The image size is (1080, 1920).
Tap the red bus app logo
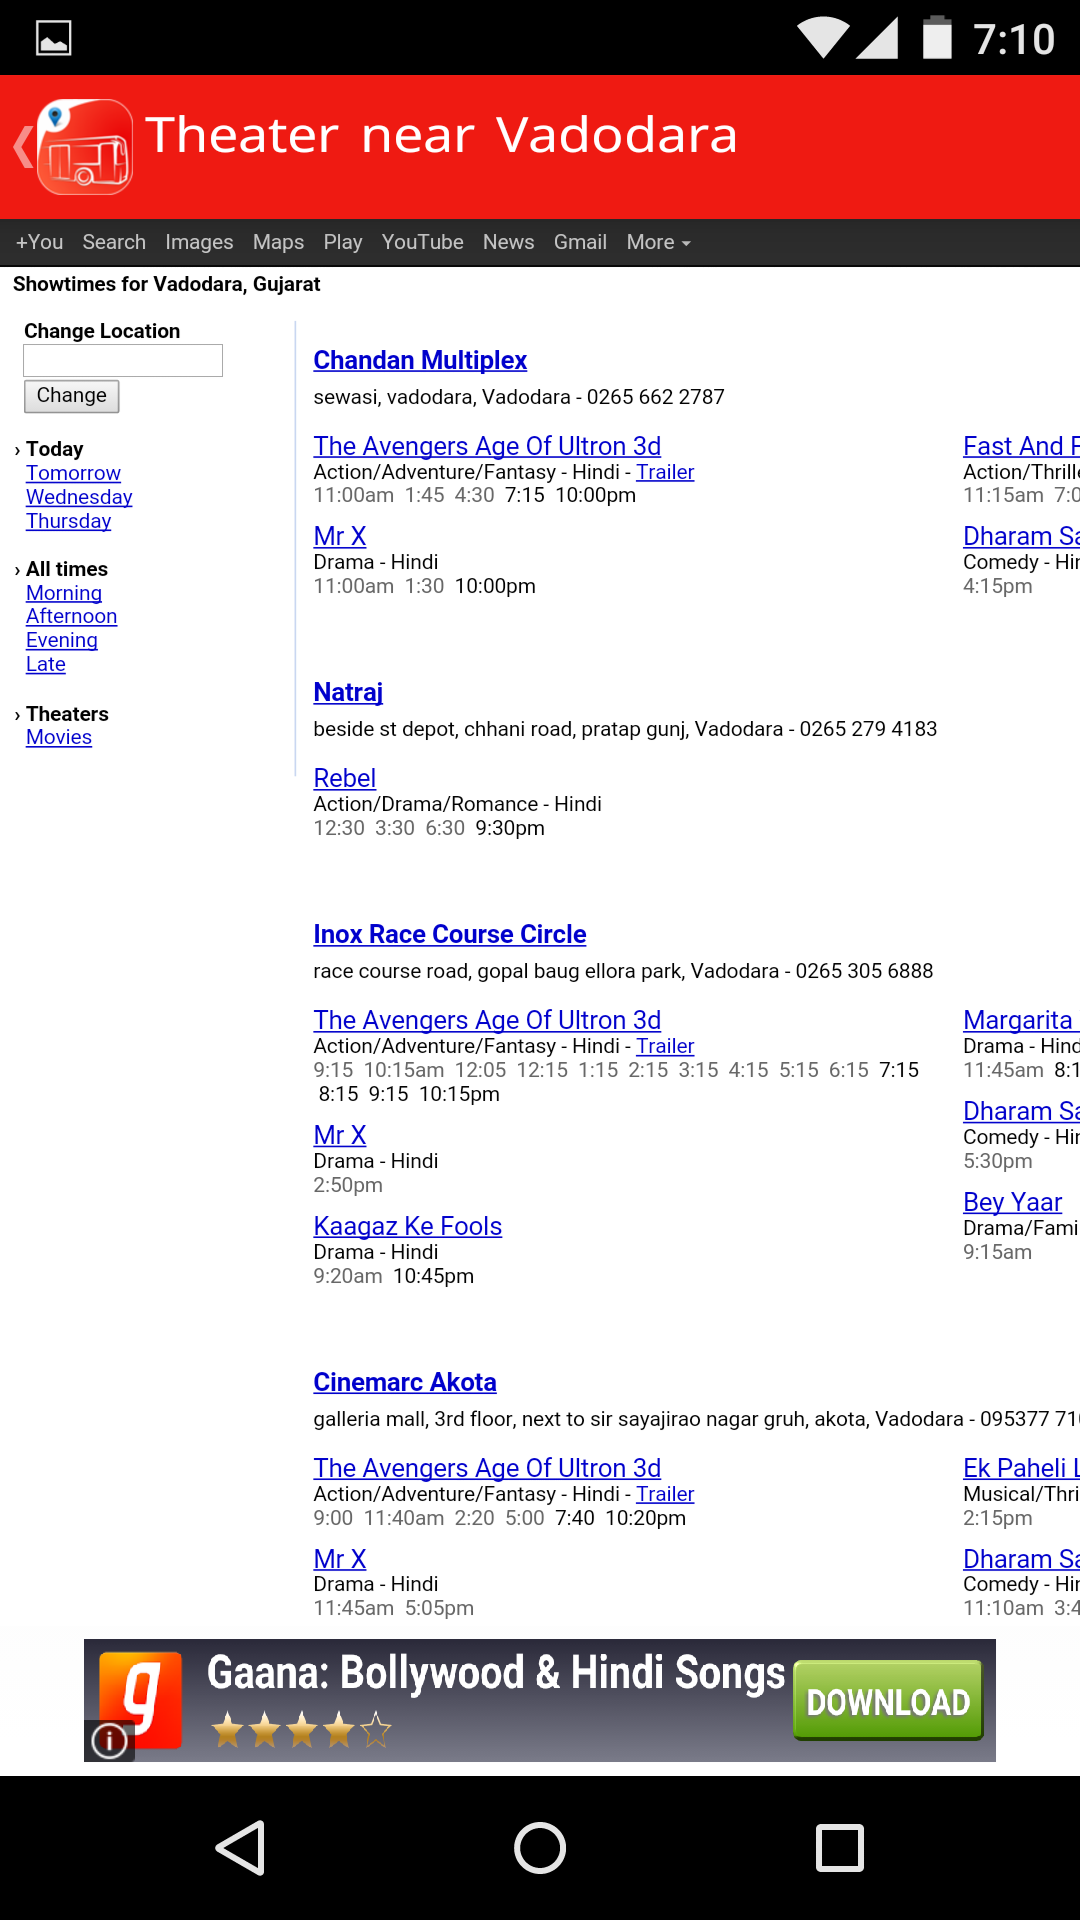point(85,147)
